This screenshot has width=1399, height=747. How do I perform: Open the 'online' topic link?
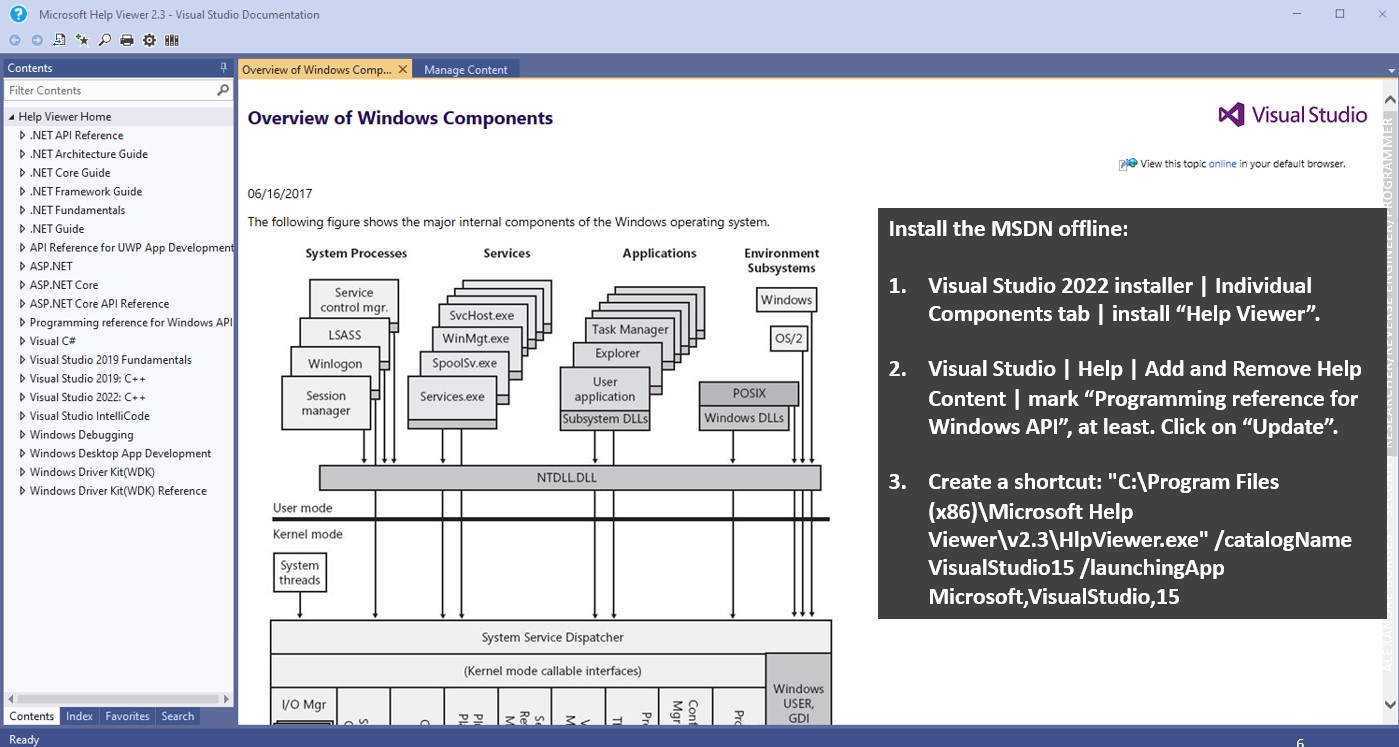tap(1222, 164)
